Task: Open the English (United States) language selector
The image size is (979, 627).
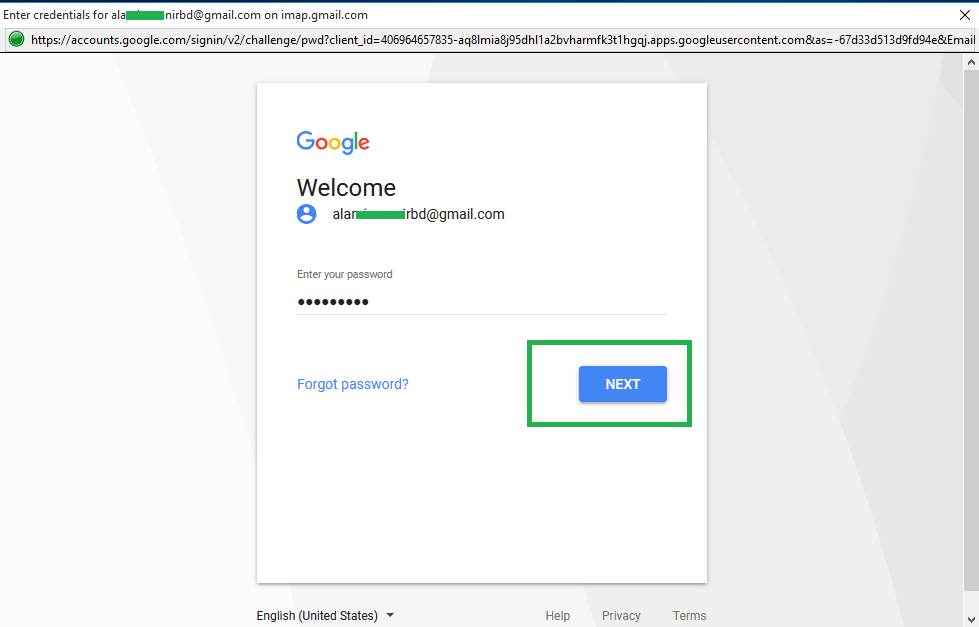Action: tap(325, 615)
